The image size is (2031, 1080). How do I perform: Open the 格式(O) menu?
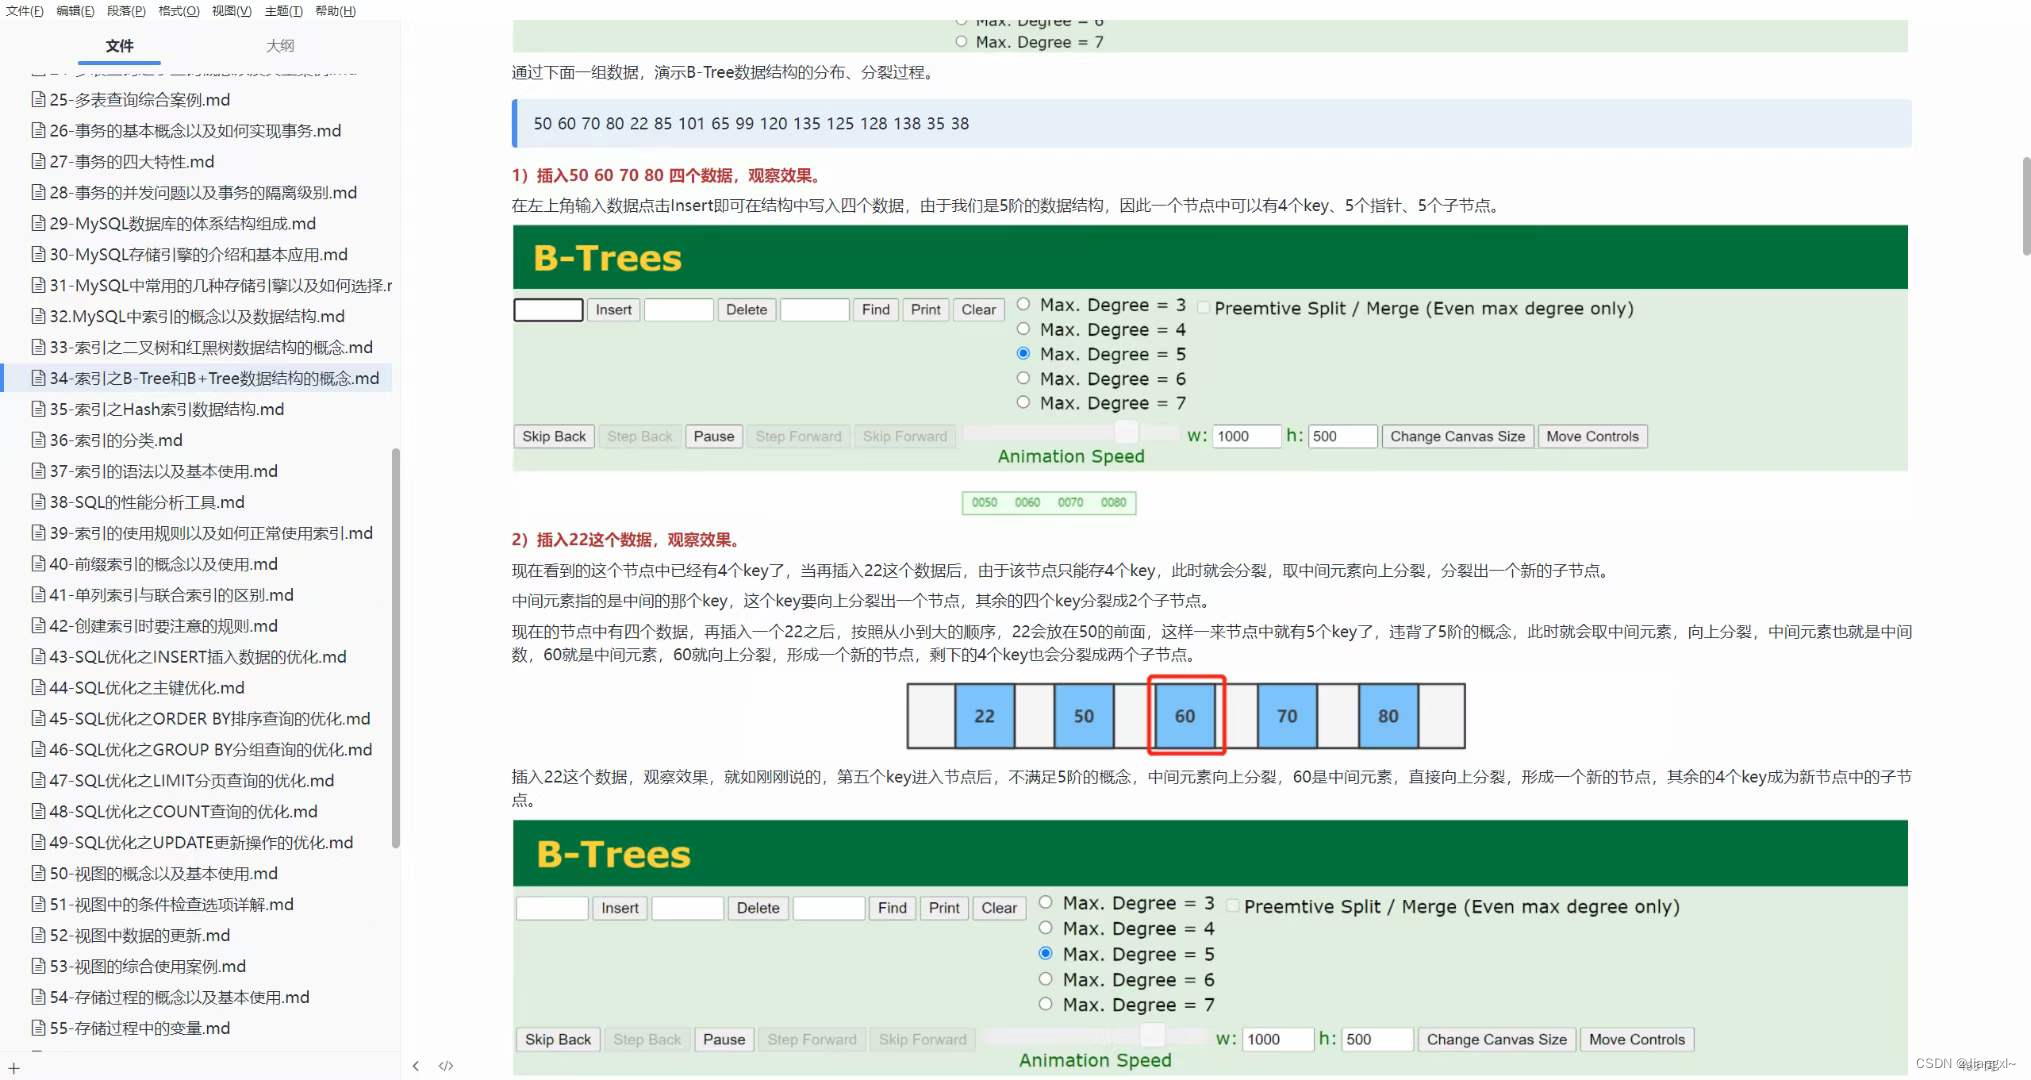(179, 11)
